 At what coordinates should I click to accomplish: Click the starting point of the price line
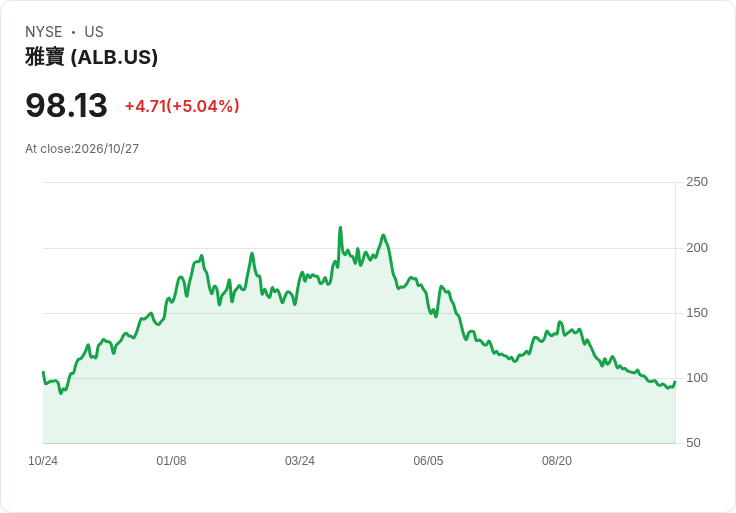[43, 372]
